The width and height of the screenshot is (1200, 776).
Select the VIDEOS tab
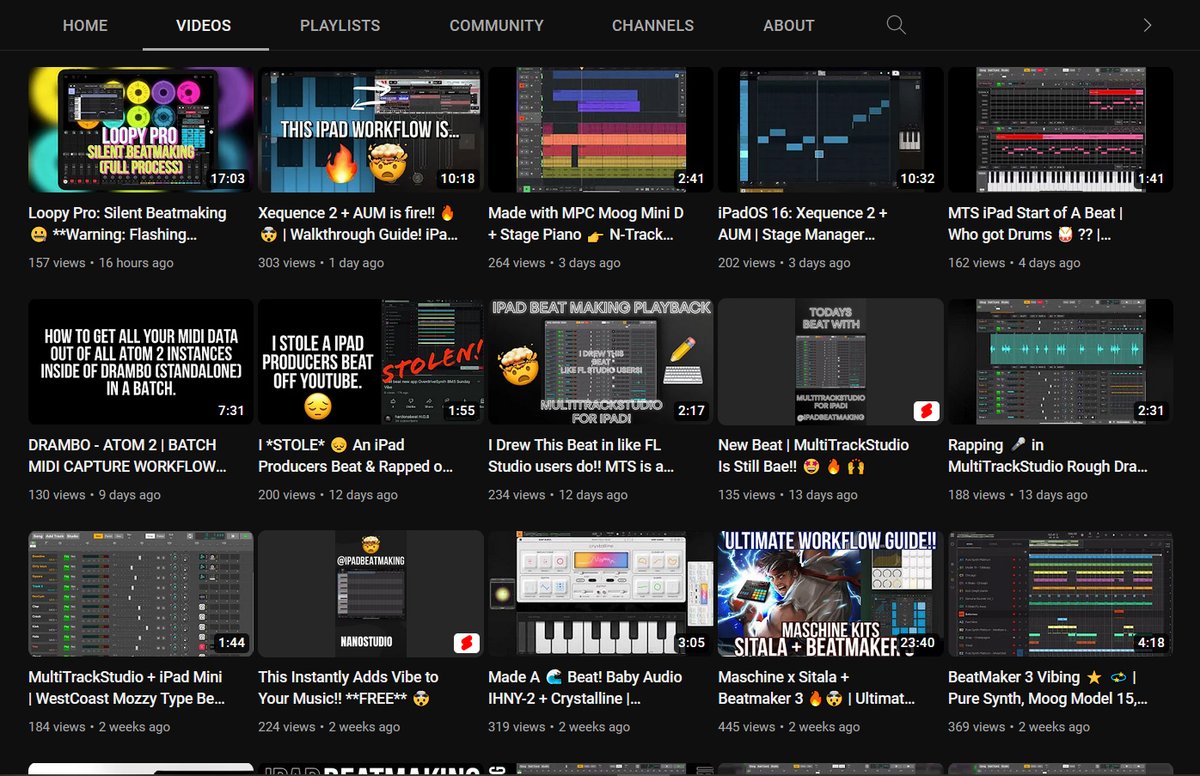click(x=204, y=25)
